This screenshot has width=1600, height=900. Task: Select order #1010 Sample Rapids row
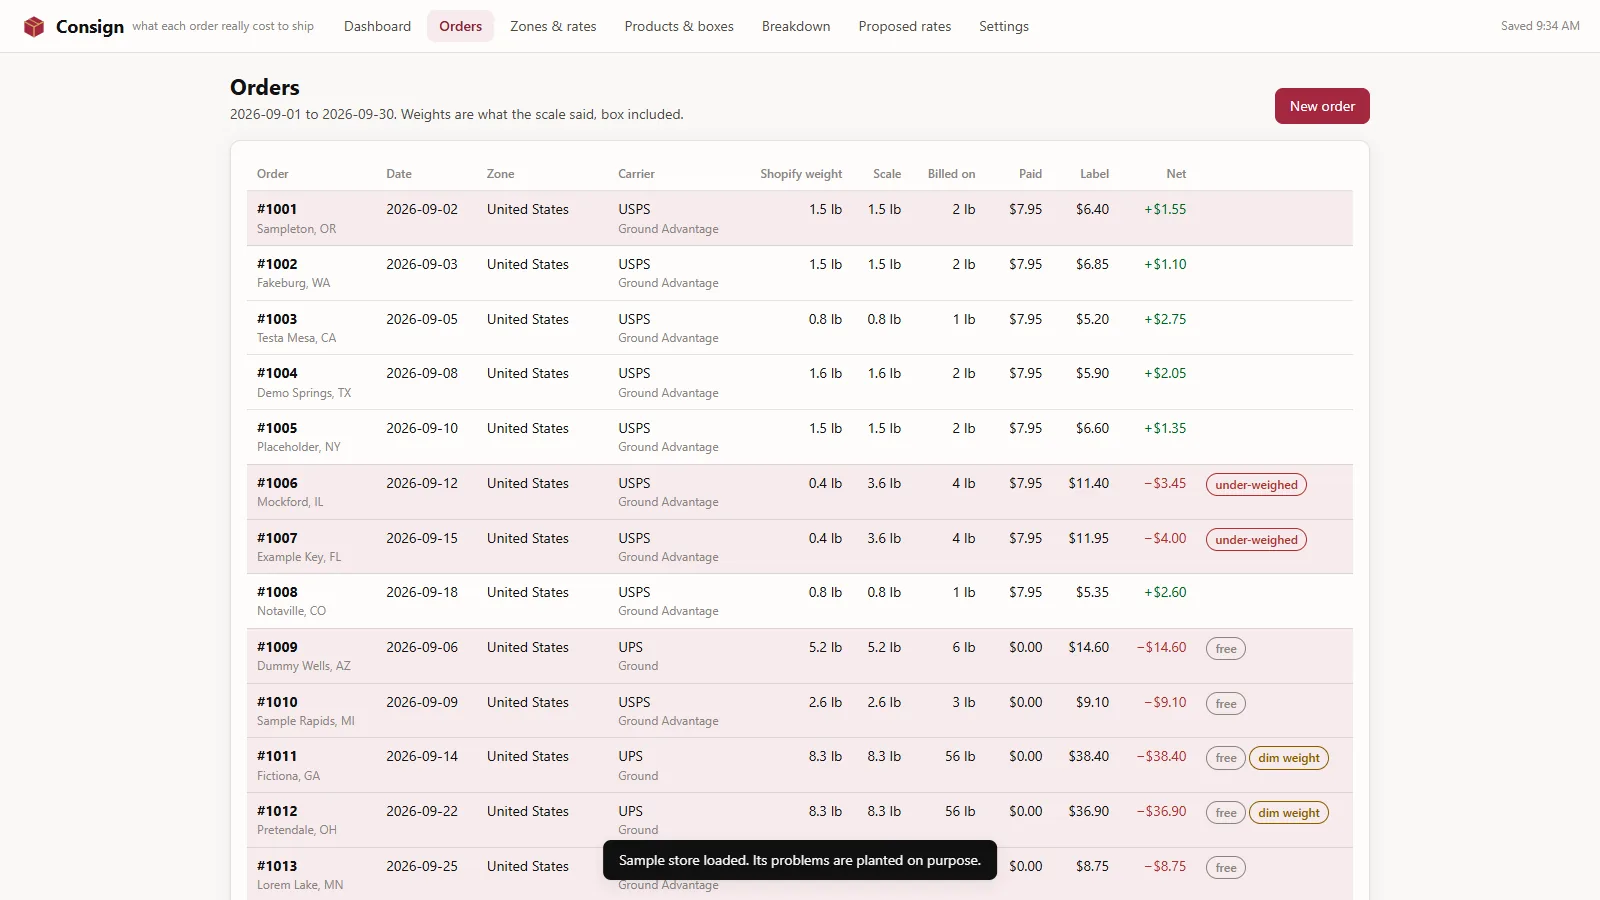800,711
